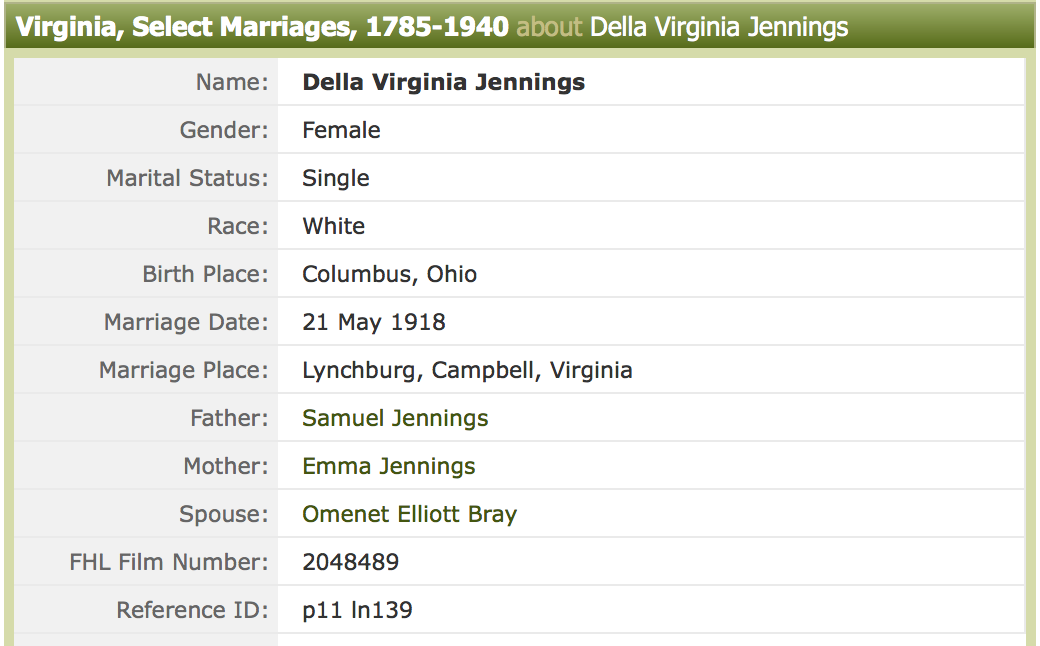
Task: Open mother Emma Jennings' record link
Action: pyautogui.click(x=389, y=466)
